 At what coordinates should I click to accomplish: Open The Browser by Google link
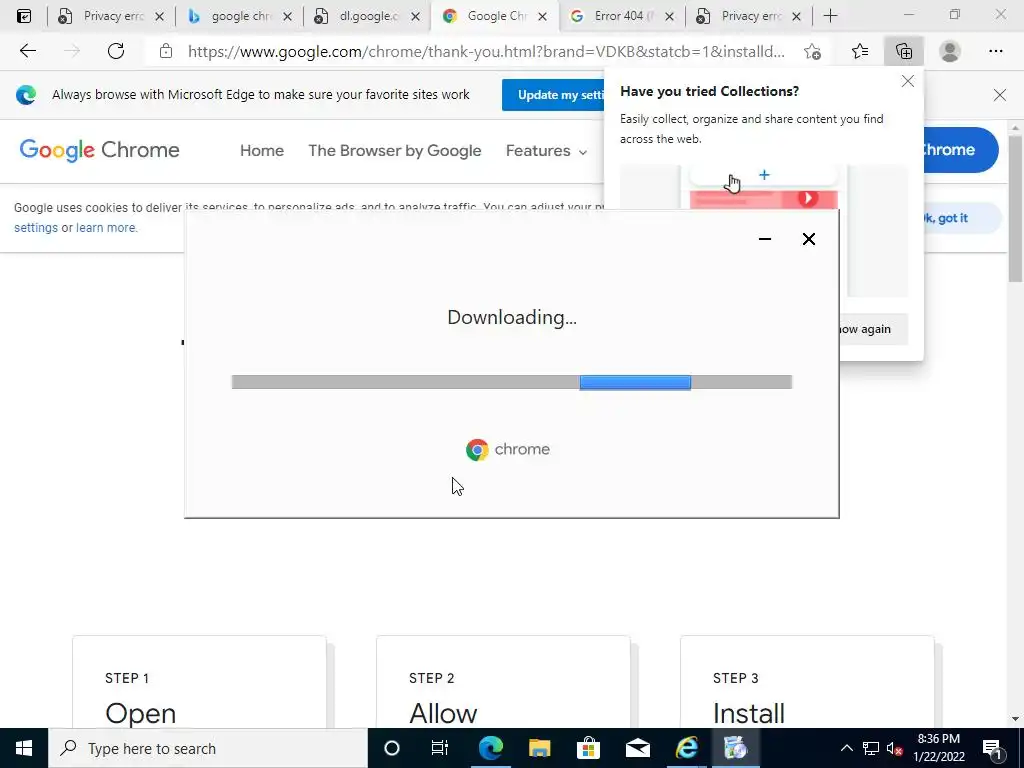click(394, 151)
